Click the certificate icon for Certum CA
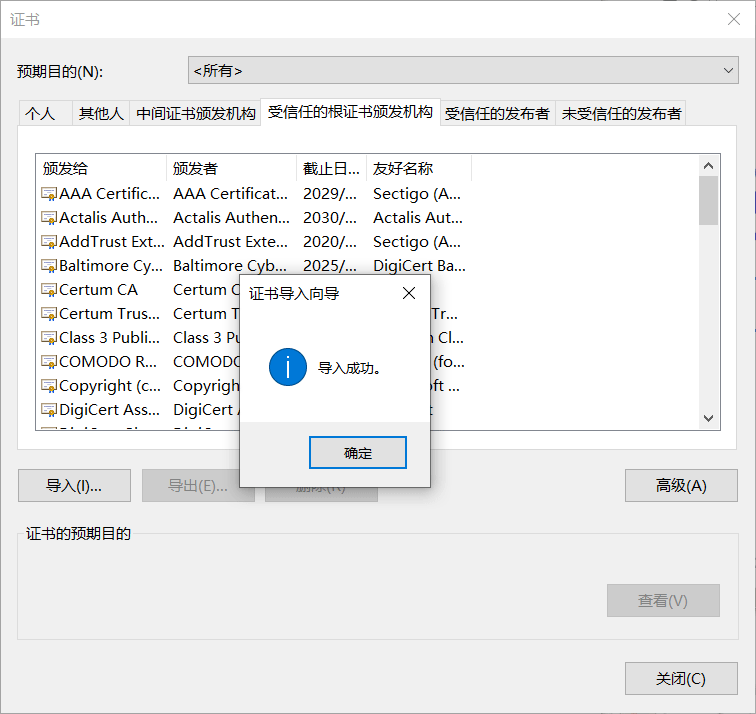The image size is (756, 714). point(49,290)
